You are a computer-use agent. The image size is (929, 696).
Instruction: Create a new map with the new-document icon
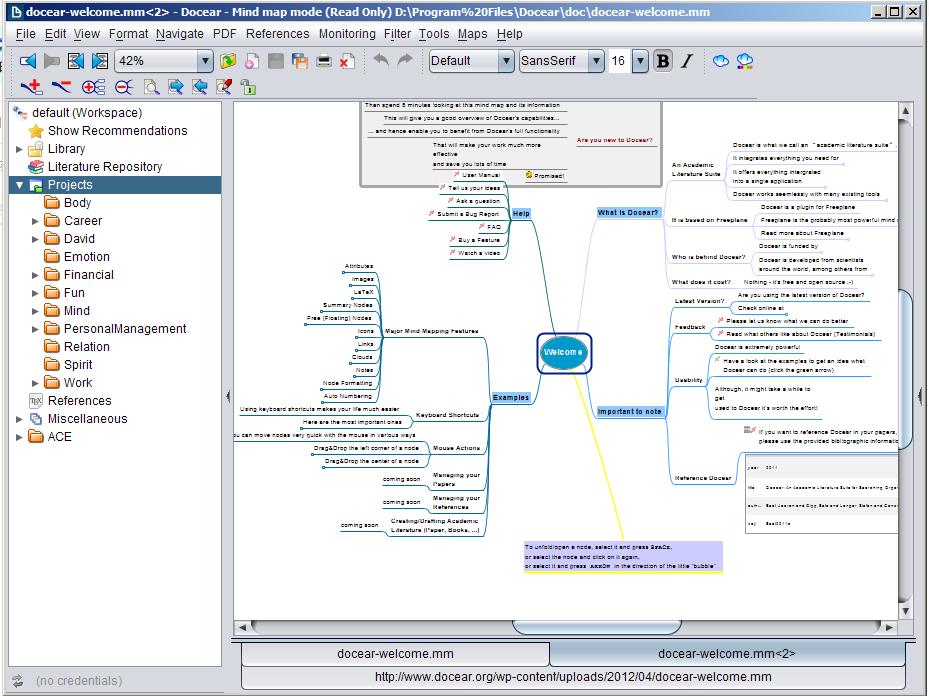[252, 61]
